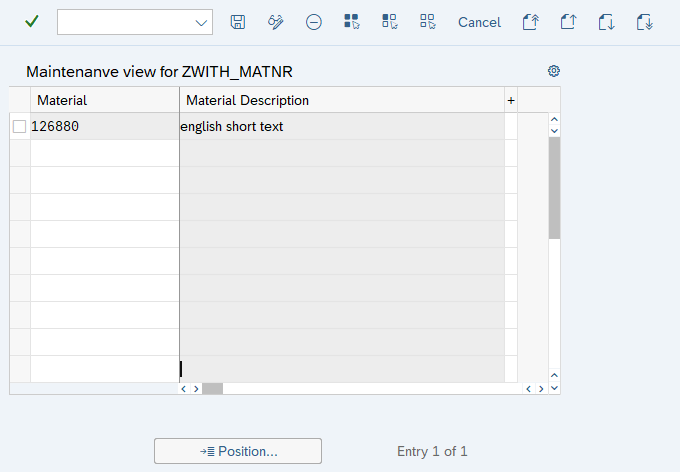Go to next page icon
This screenshot has height=472, width=680.
[607, 22]
